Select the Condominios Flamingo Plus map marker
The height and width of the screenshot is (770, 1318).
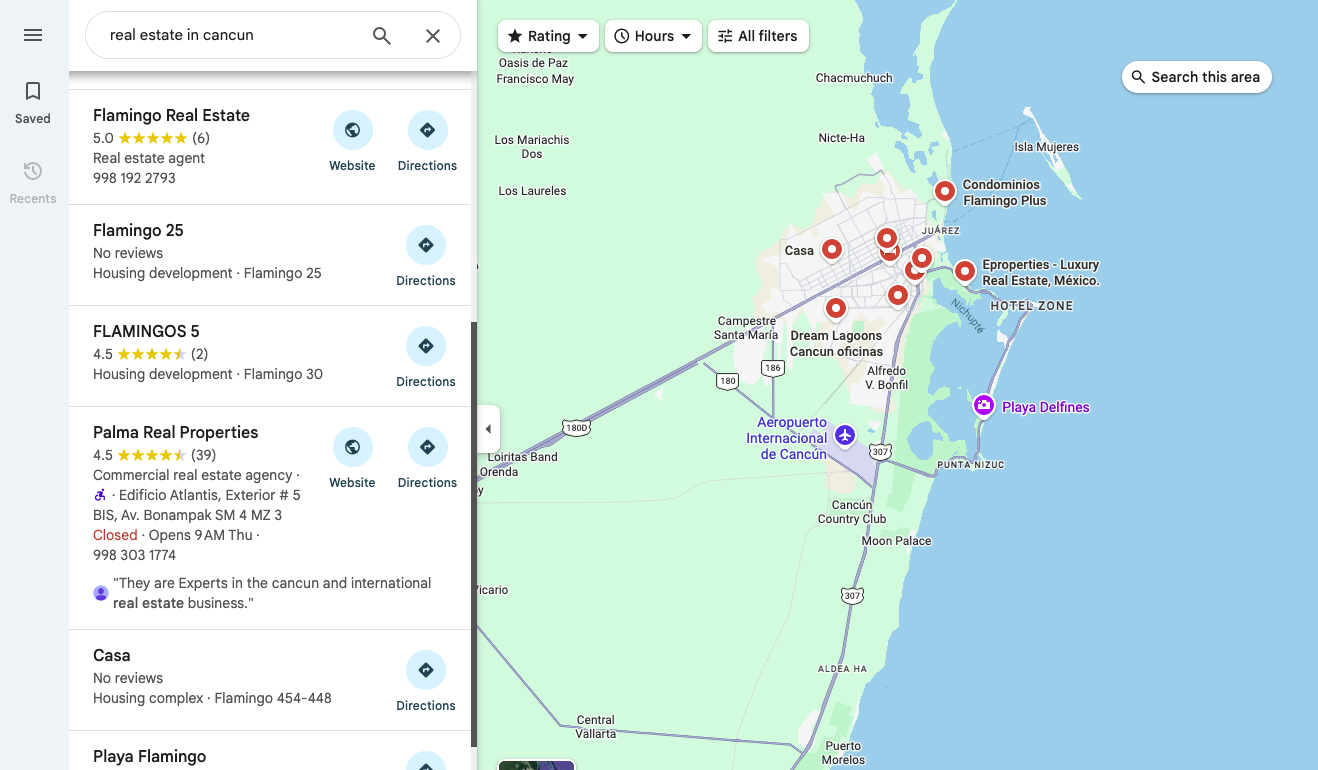point(945,190)
